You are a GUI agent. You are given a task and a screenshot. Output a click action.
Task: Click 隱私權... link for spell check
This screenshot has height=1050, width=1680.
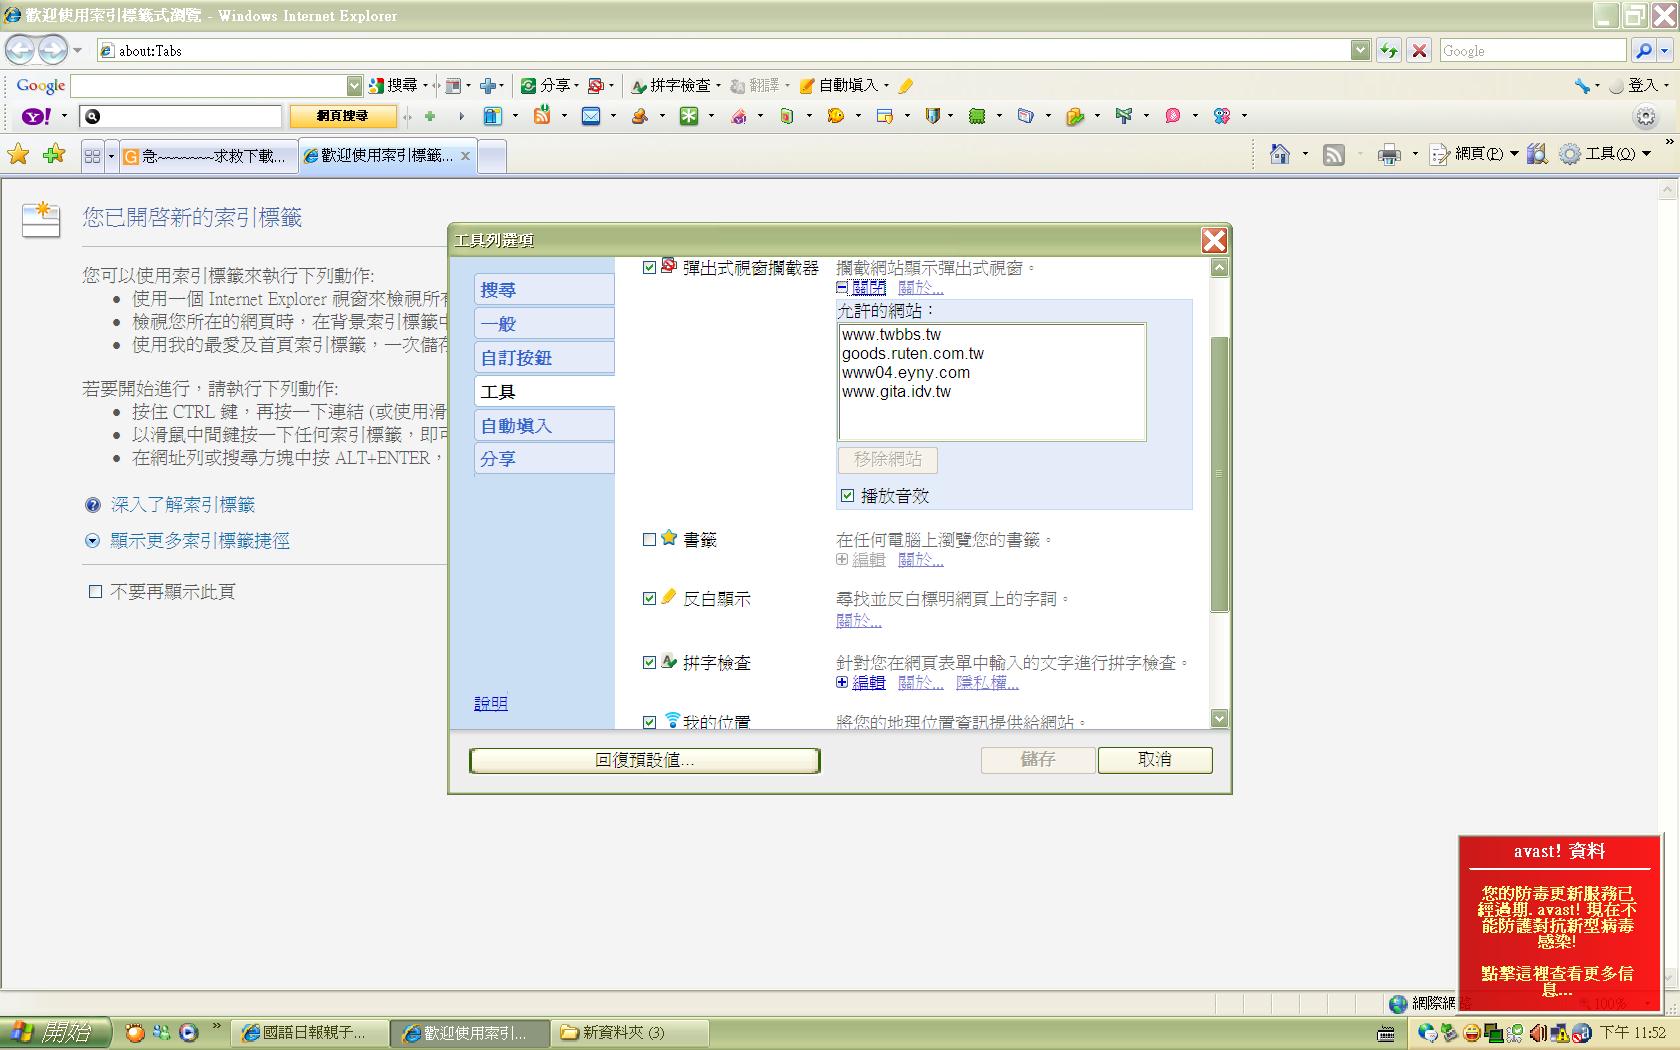987,683
